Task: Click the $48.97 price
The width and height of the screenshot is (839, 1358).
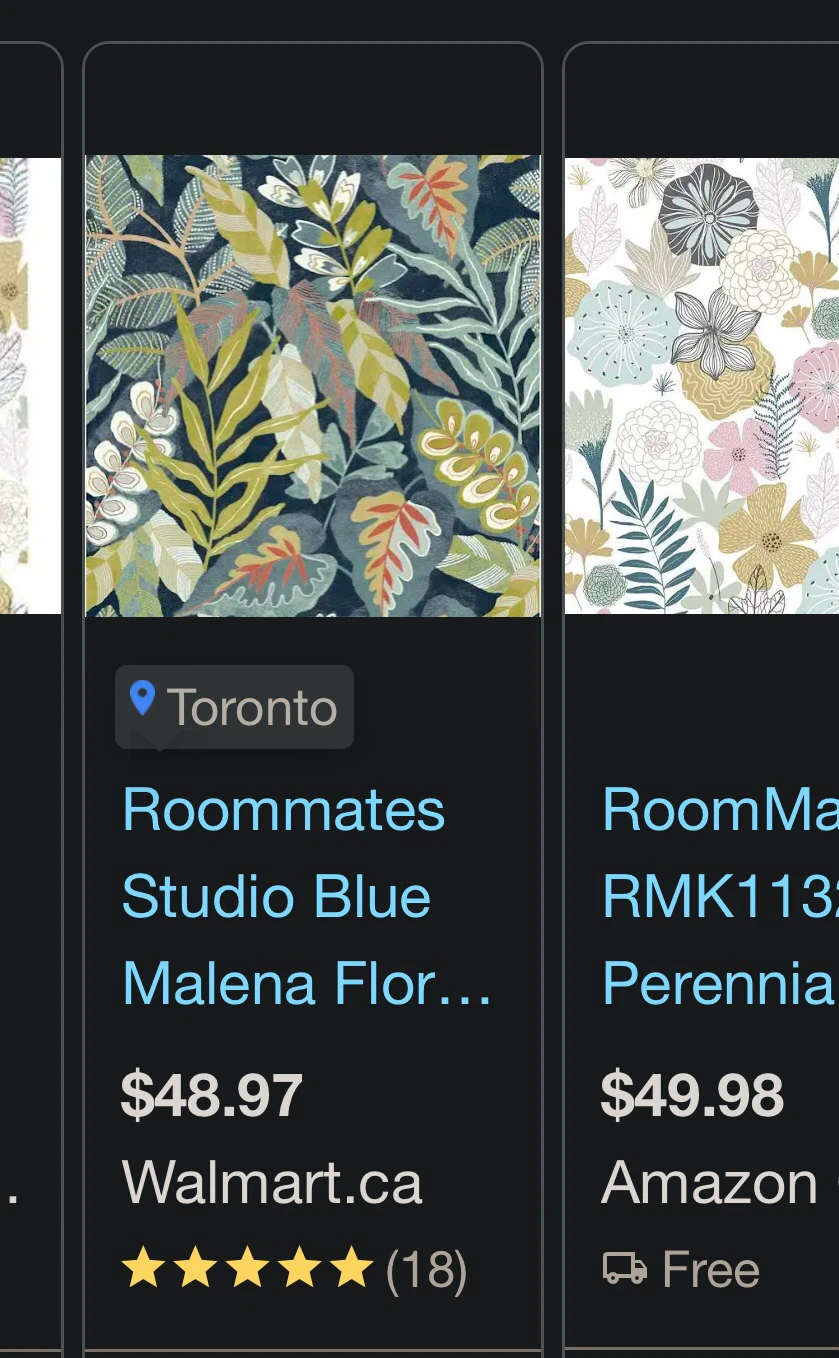Action: 211,1095
